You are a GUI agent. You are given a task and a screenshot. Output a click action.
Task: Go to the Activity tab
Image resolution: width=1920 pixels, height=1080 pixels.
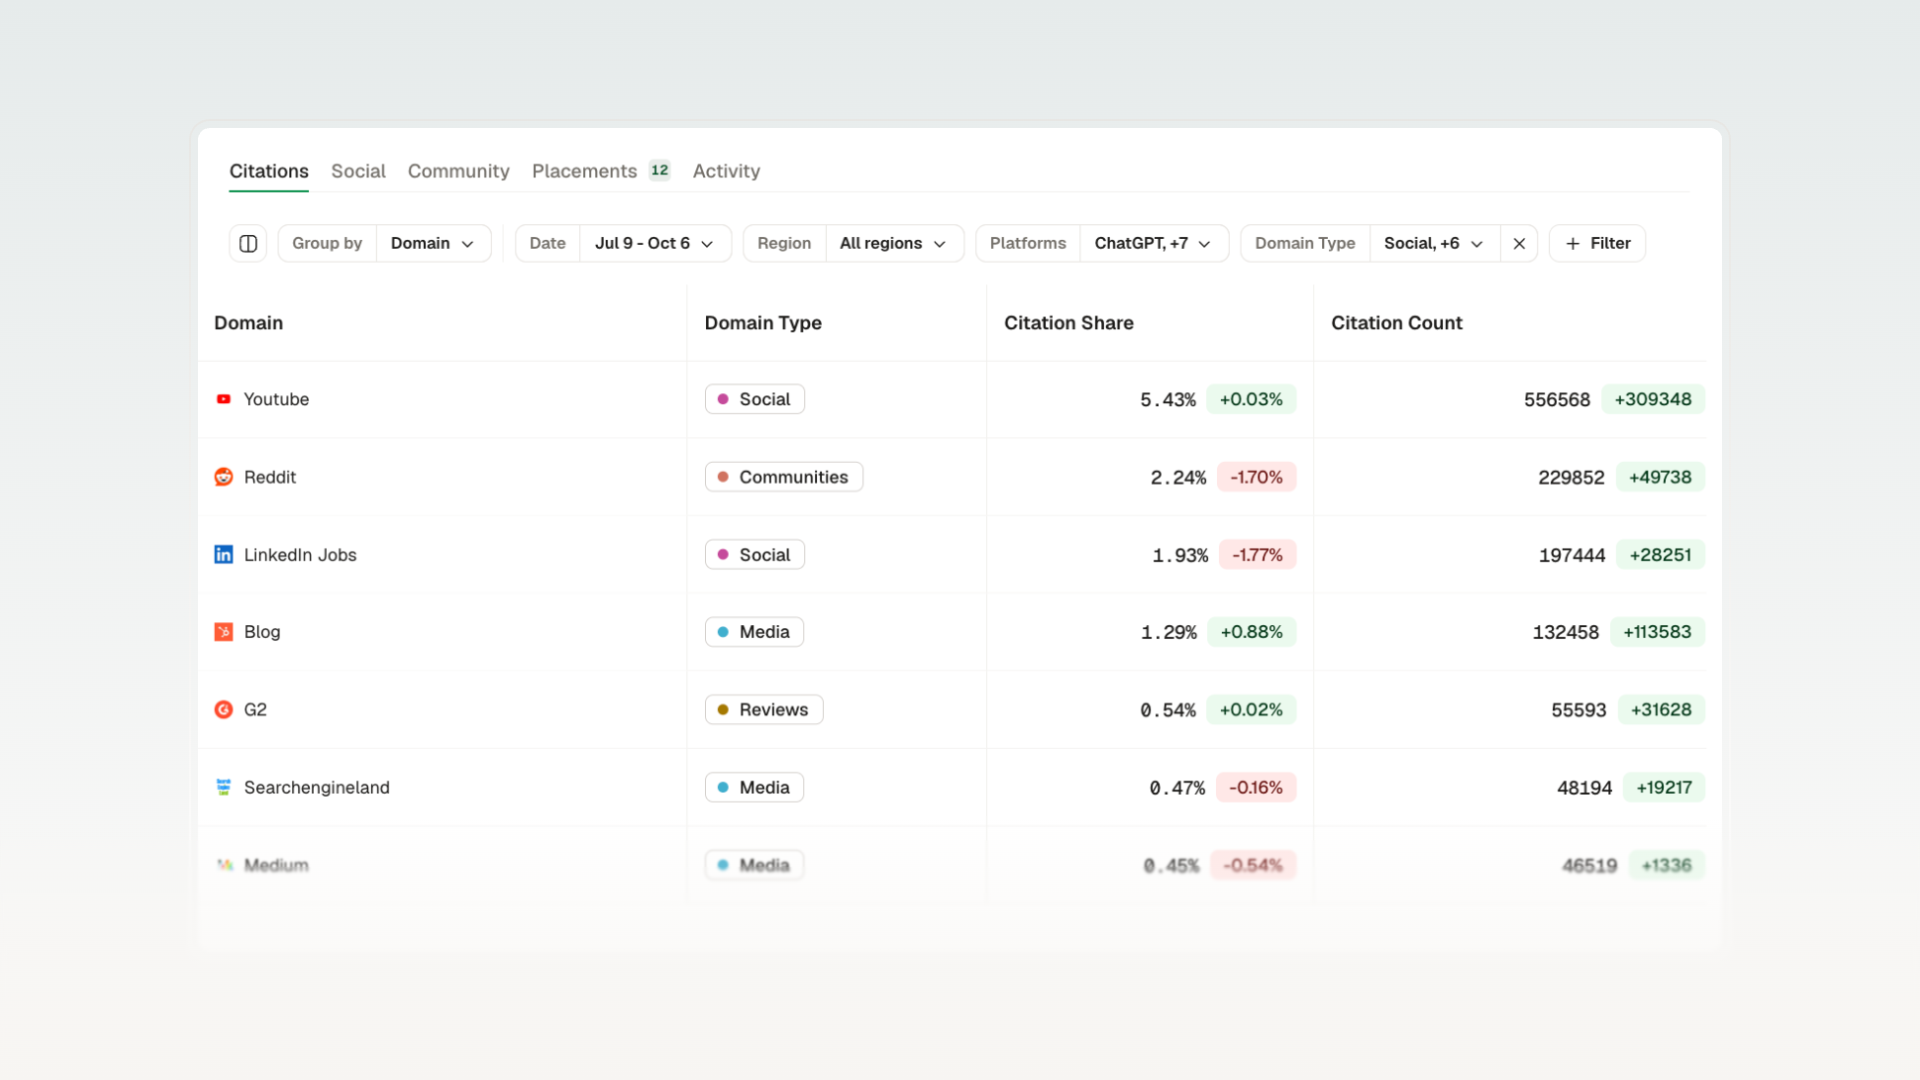pos(726,171)
